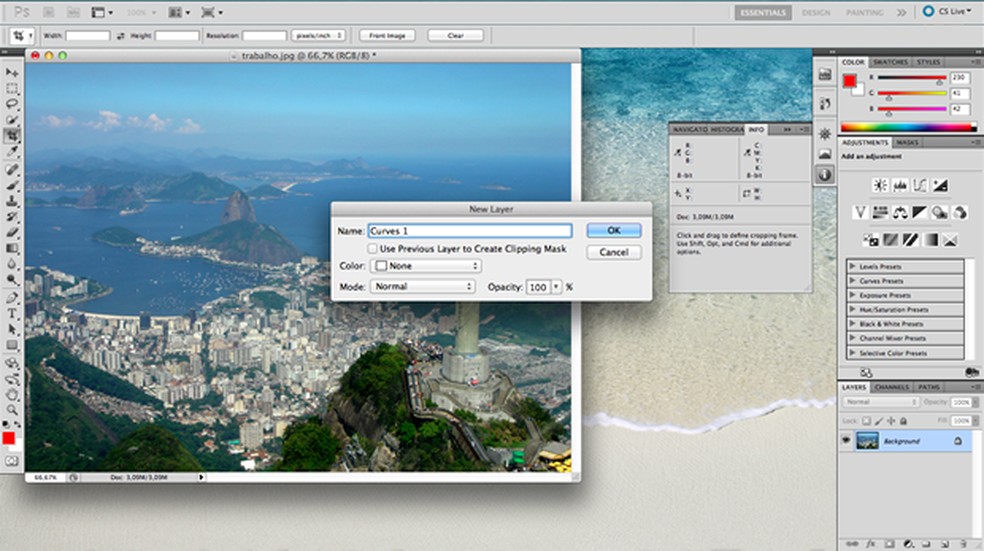This screenshot has width=984, height=551.
Task: Switch to the Channels tab
Action: coord(890,387)
